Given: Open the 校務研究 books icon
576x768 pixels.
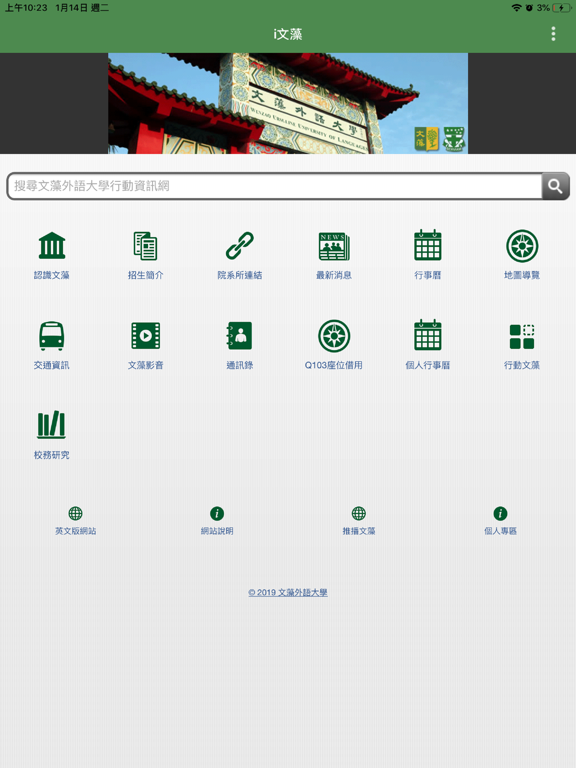Looking at the screenshot, I should [x=51, y=425].
